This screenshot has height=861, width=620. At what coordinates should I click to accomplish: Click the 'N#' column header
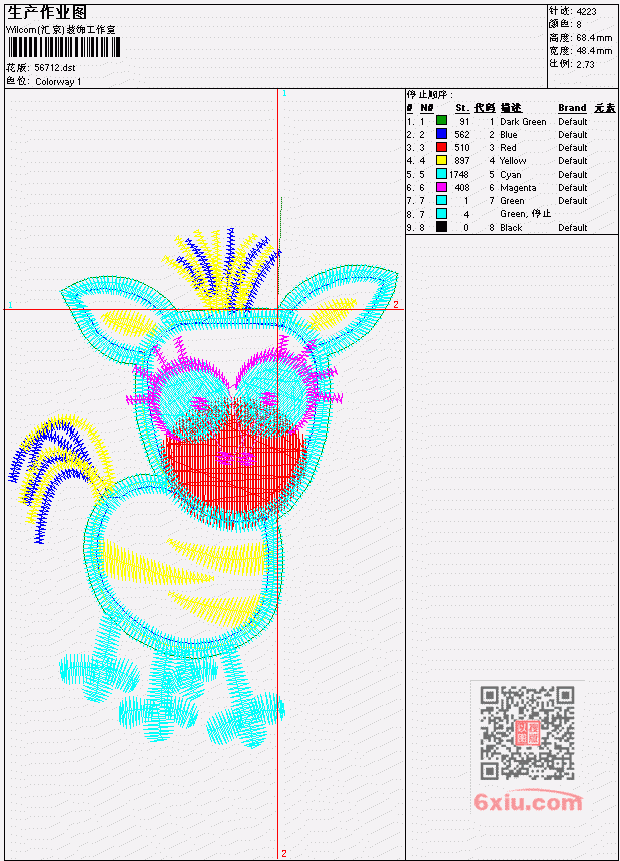427,108
